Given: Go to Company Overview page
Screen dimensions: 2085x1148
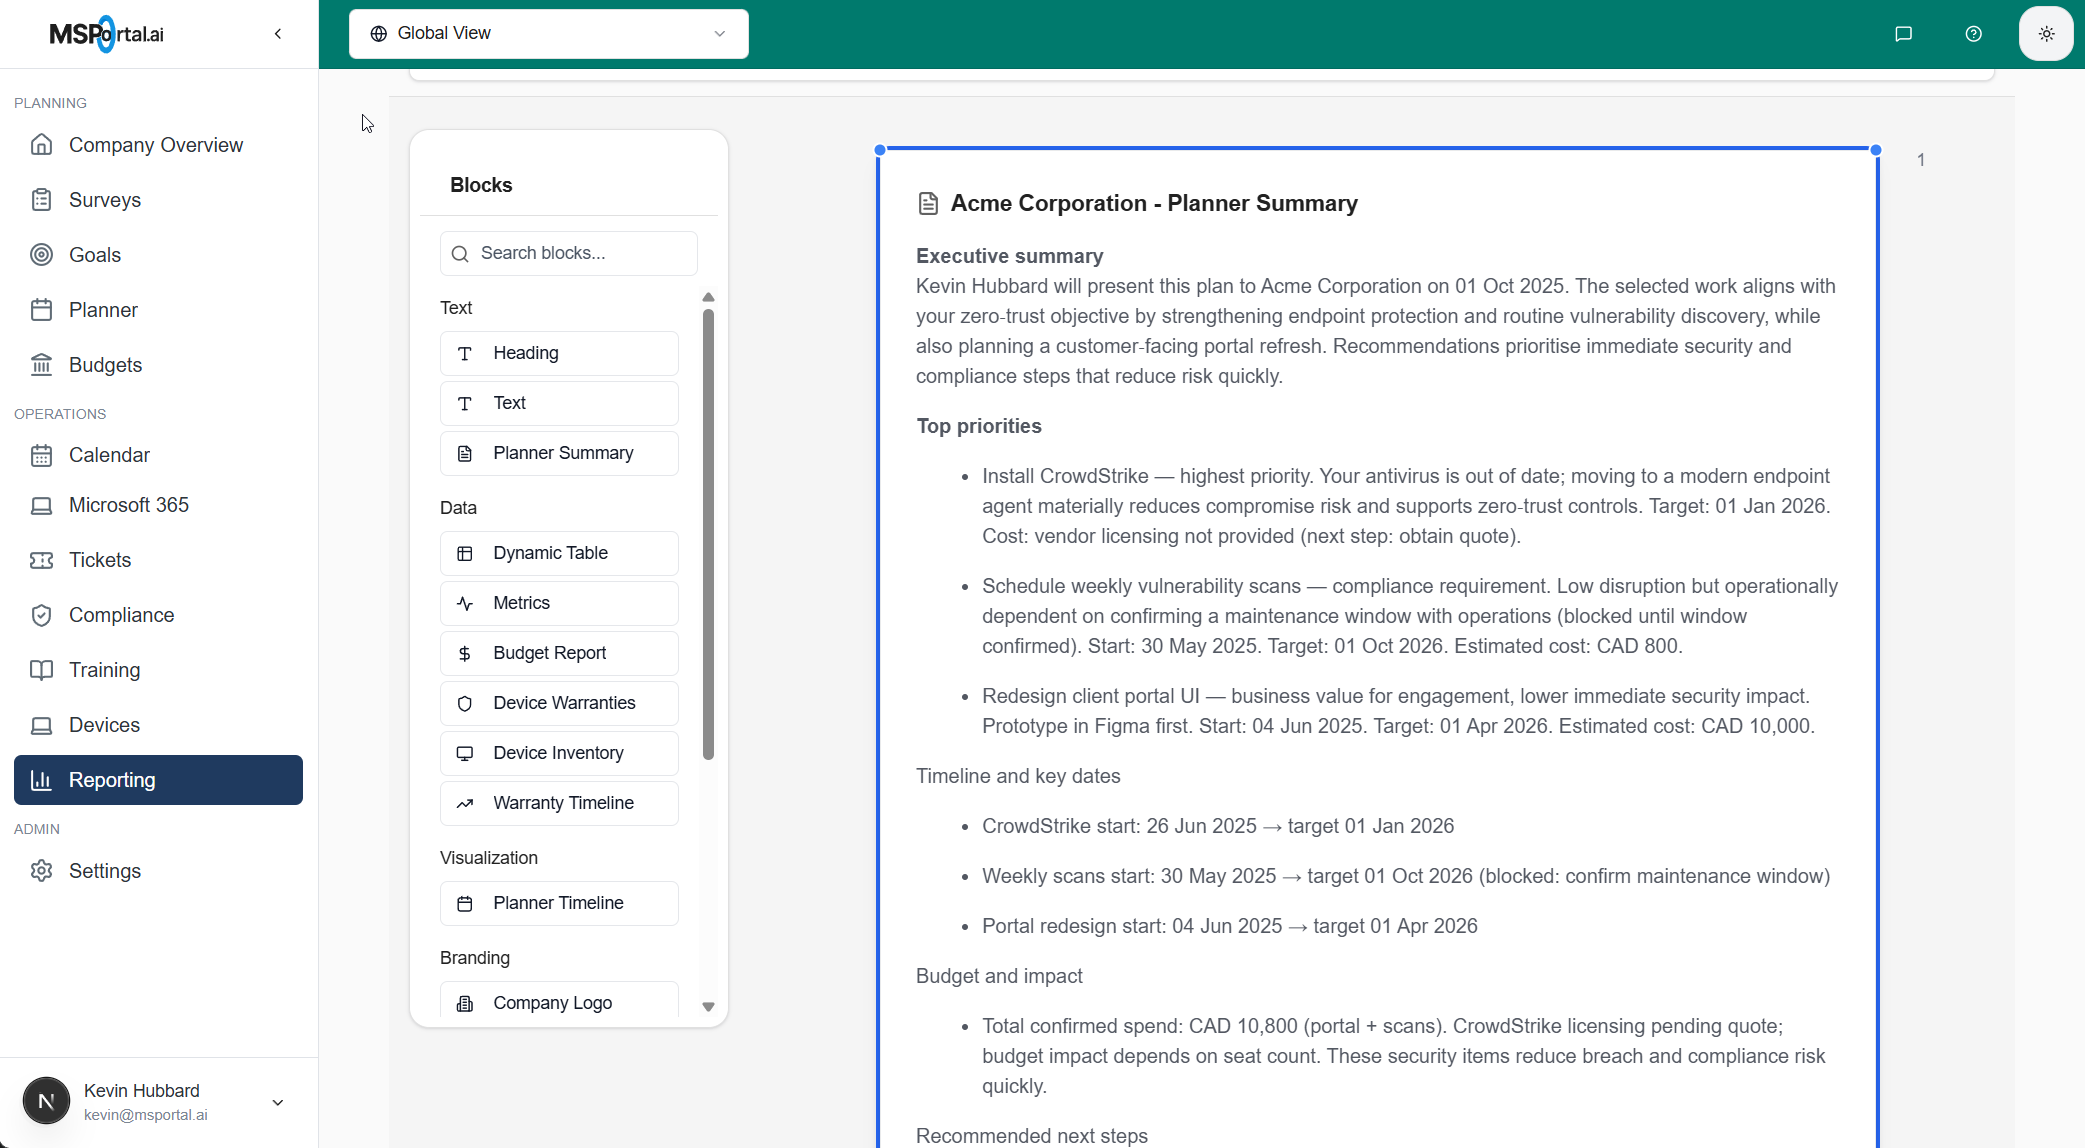Looking at the screenshot, I should coord(156,145).
